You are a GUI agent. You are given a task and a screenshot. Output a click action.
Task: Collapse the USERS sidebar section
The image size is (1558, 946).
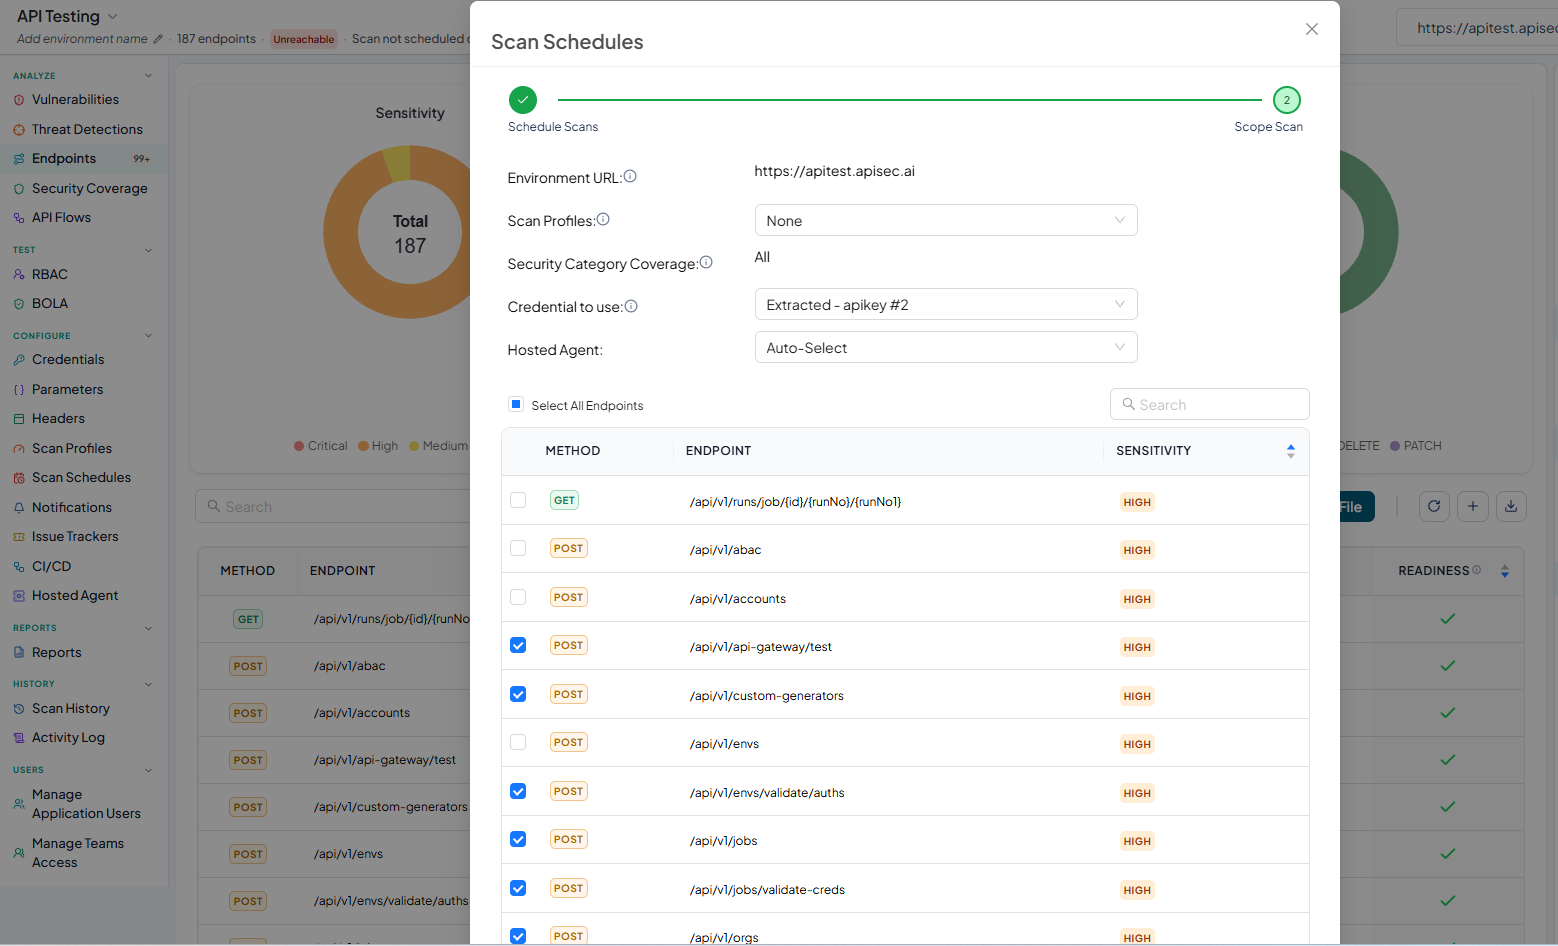point(148,770)
